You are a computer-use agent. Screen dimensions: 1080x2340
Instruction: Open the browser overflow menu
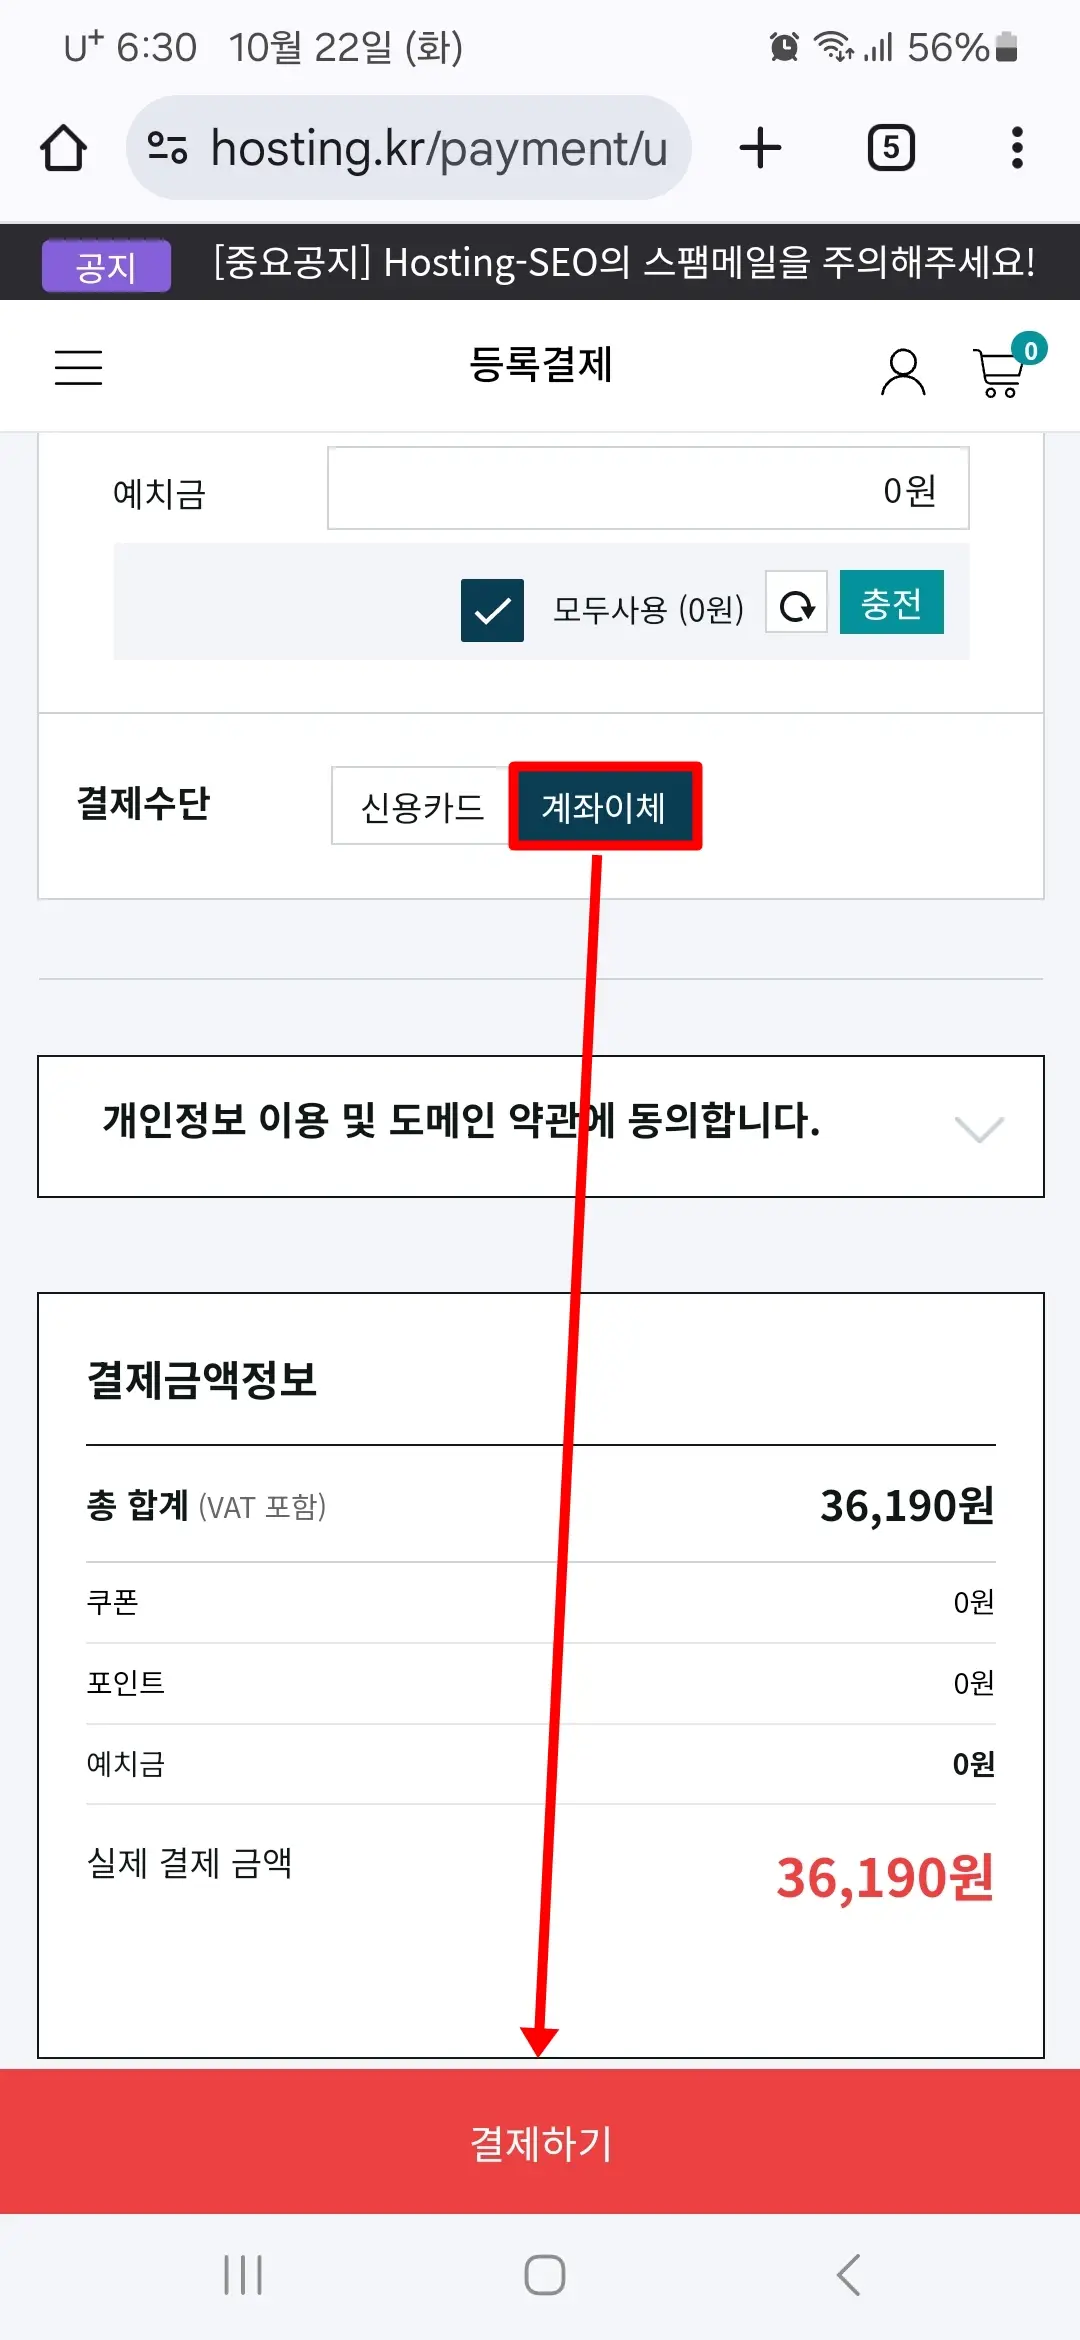pyautogui.click(x=1016, y=147)
